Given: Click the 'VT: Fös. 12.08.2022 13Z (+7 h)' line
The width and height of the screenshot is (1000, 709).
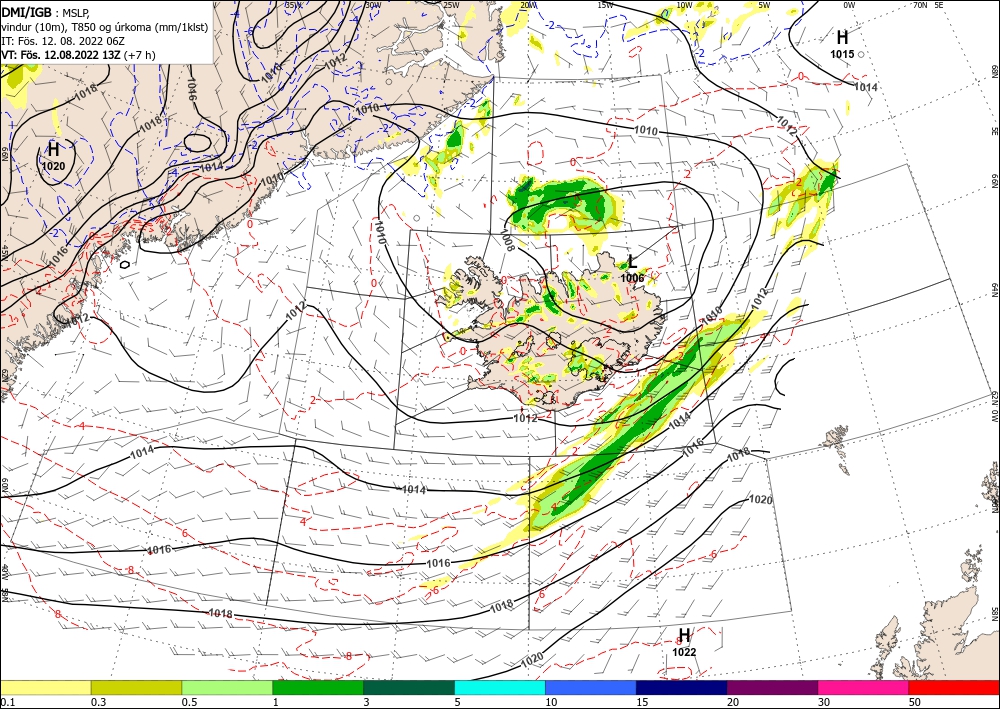Looking at the screenshot, I should [x=78, y=55].
